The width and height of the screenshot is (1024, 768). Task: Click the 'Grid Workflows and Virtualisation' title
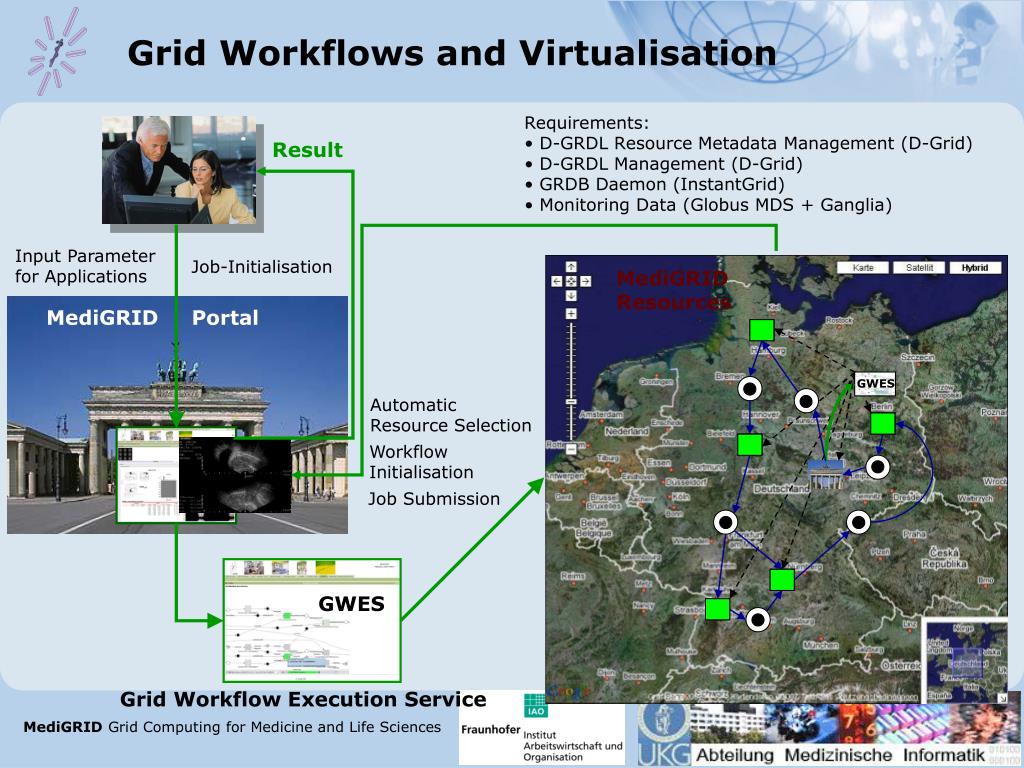coord(452,53)
